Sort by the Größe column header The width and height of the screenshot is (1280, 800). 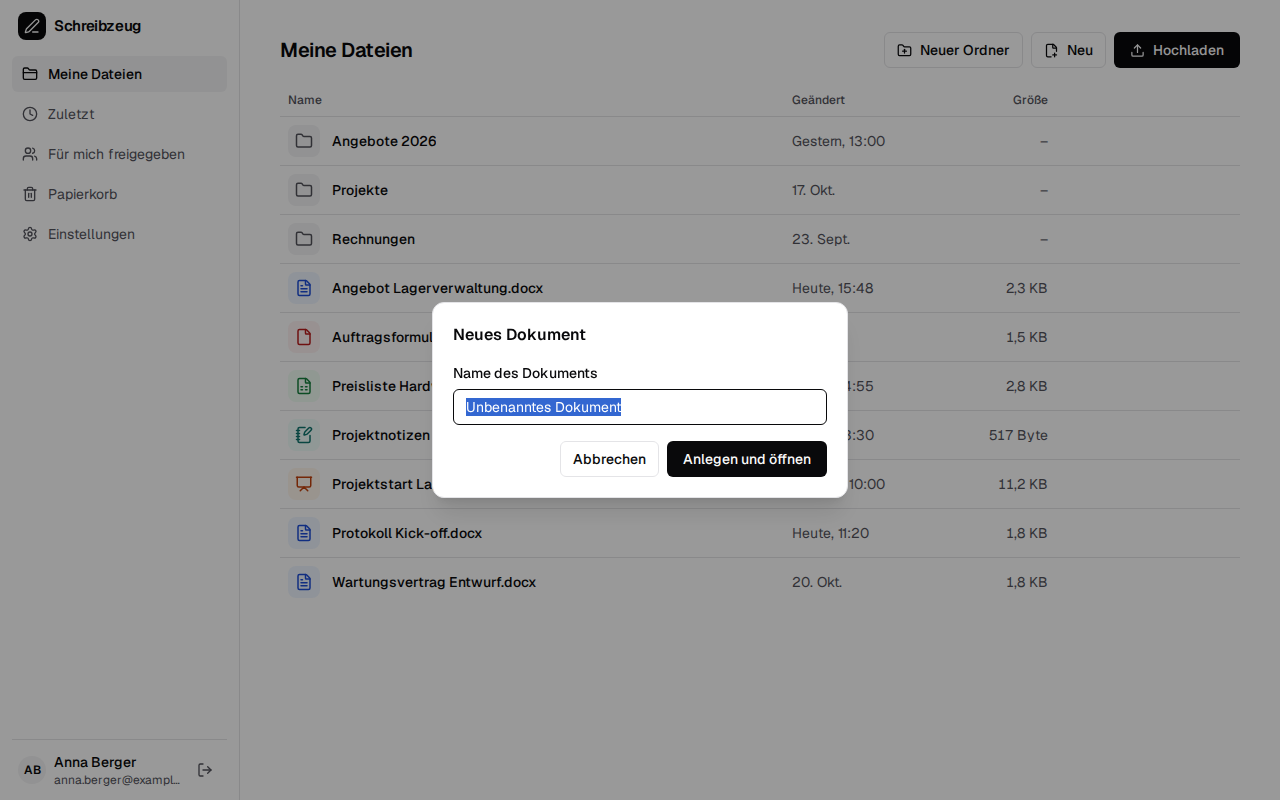1030,100
